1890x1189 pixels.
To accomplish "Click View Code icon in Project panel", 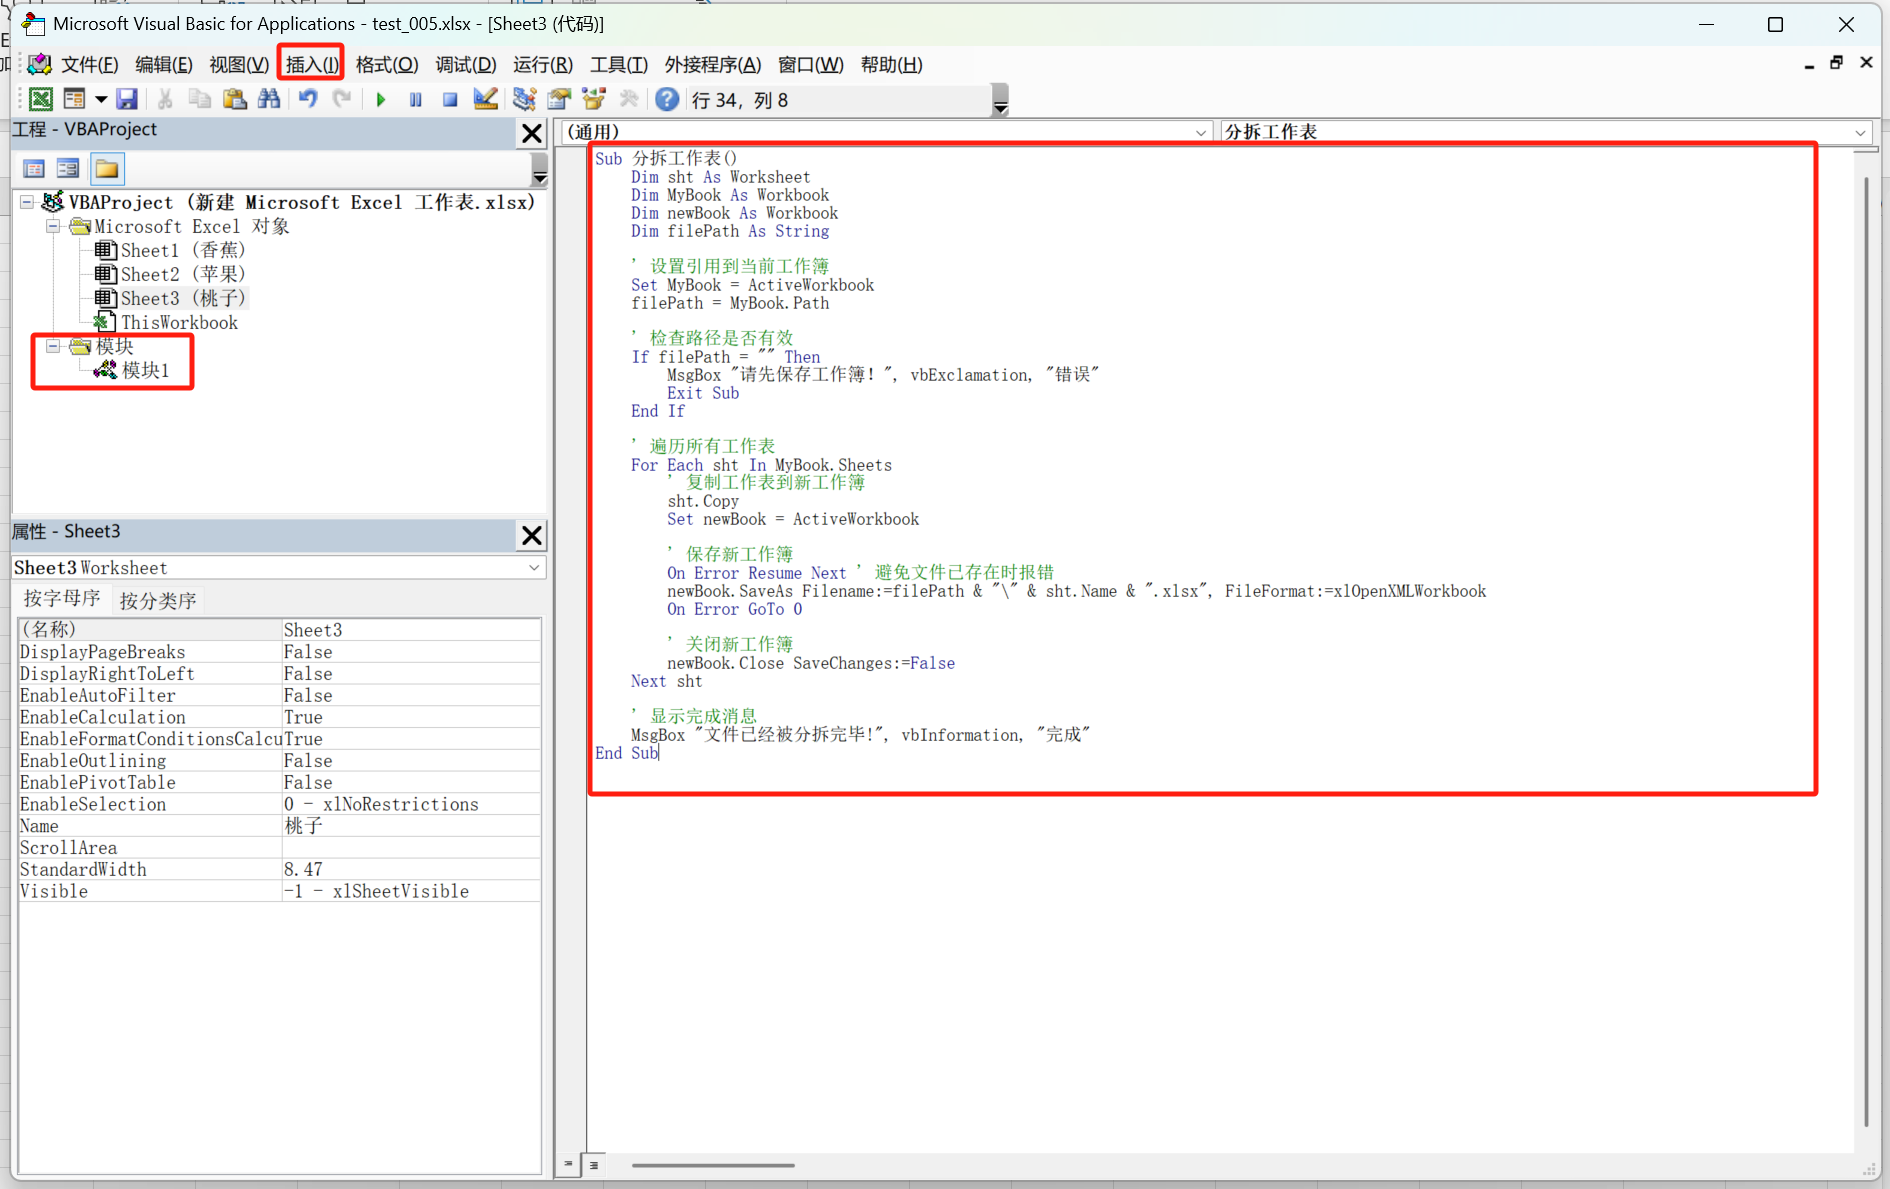I will 34,169.
